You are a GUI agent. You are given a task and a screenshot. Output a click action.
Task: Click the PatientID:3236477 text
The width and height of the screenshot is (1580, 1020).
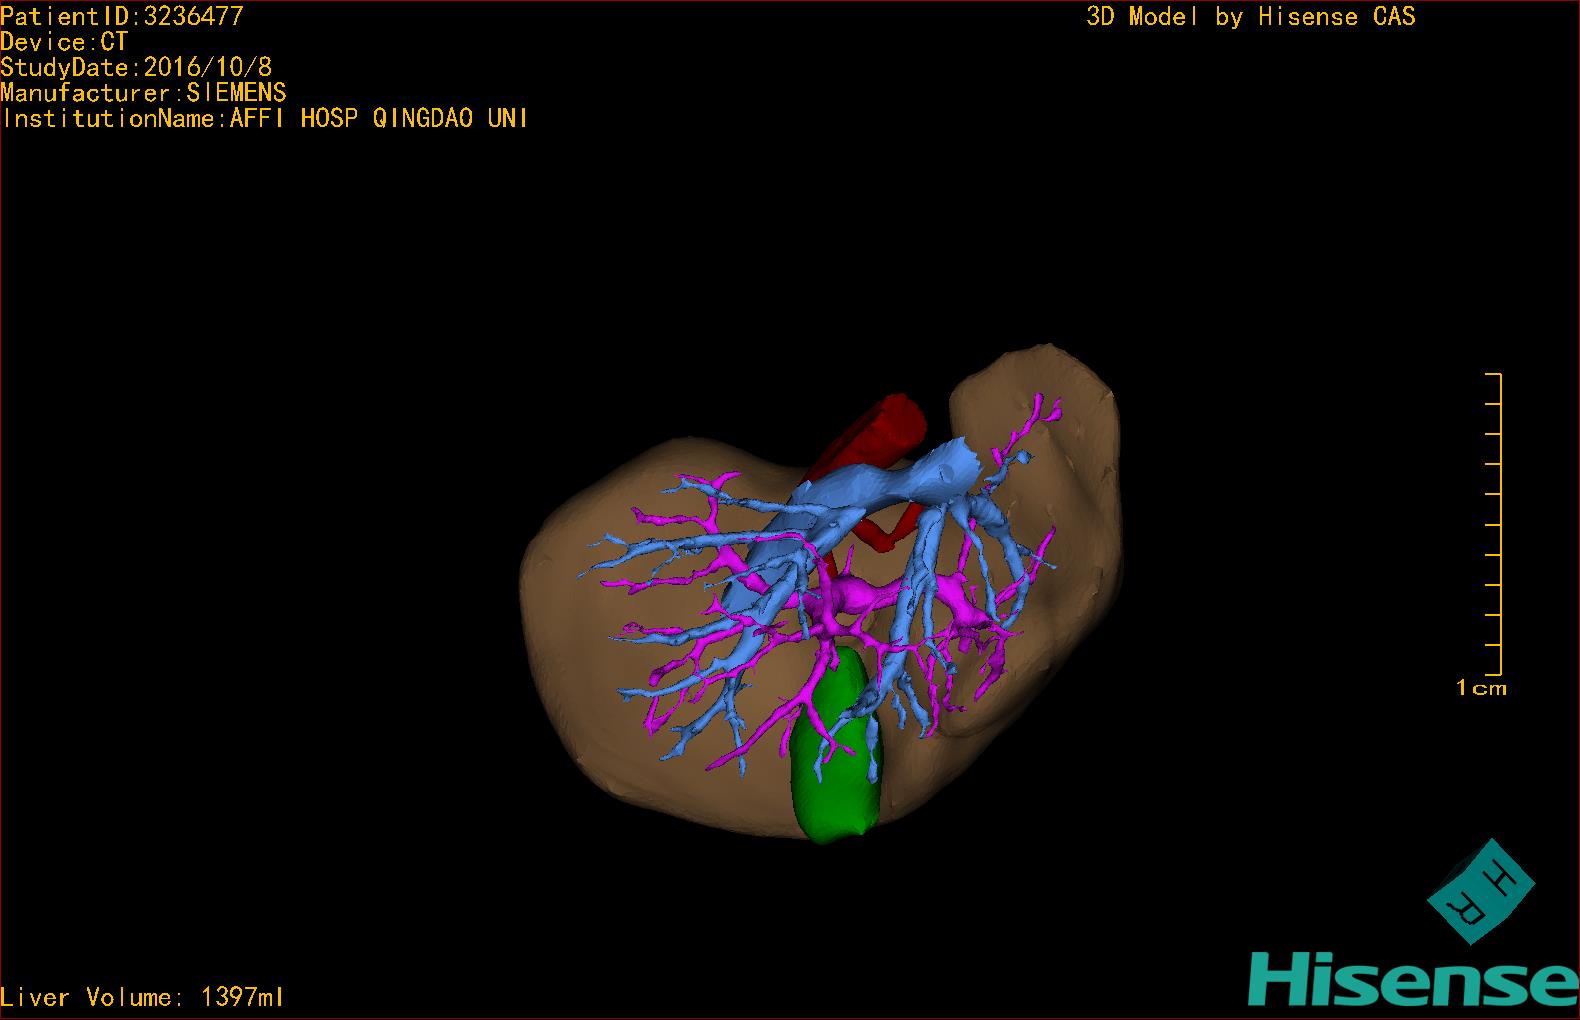pyautogui.click(x=122, y=16)
